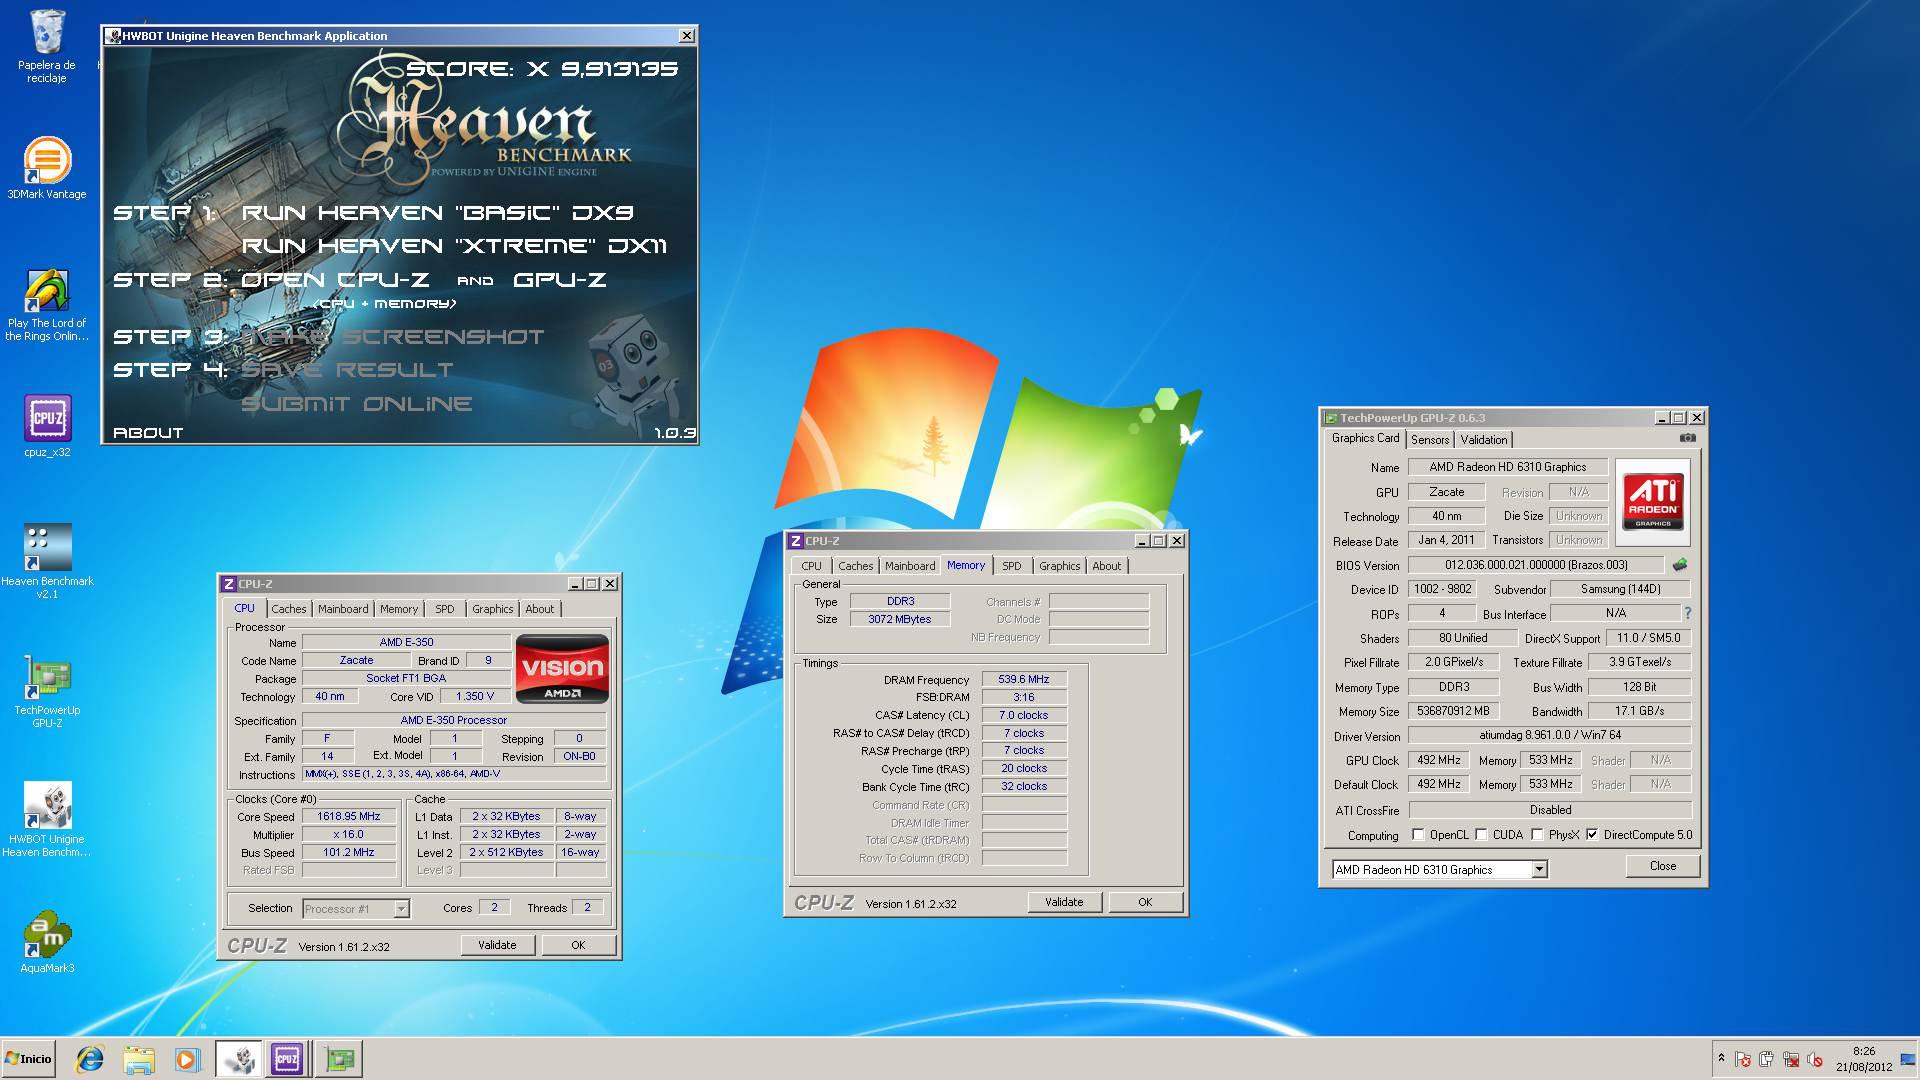The height and width of the screenshot is (1080, 1920).
Task: Open the Heaven Benchmark v2.1 desktop shortcut
Action: (47, 560)
